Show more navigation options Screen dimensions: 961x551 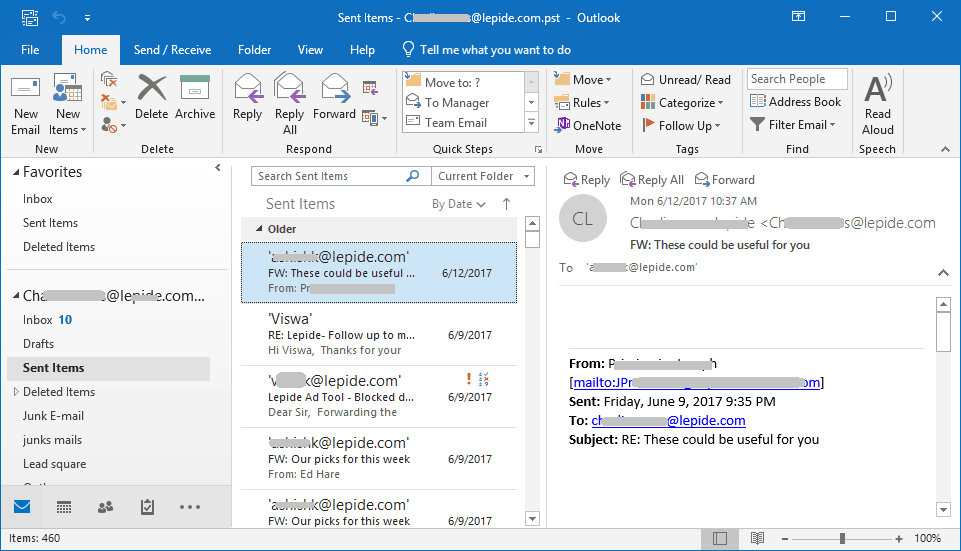[x=190, y=507]
